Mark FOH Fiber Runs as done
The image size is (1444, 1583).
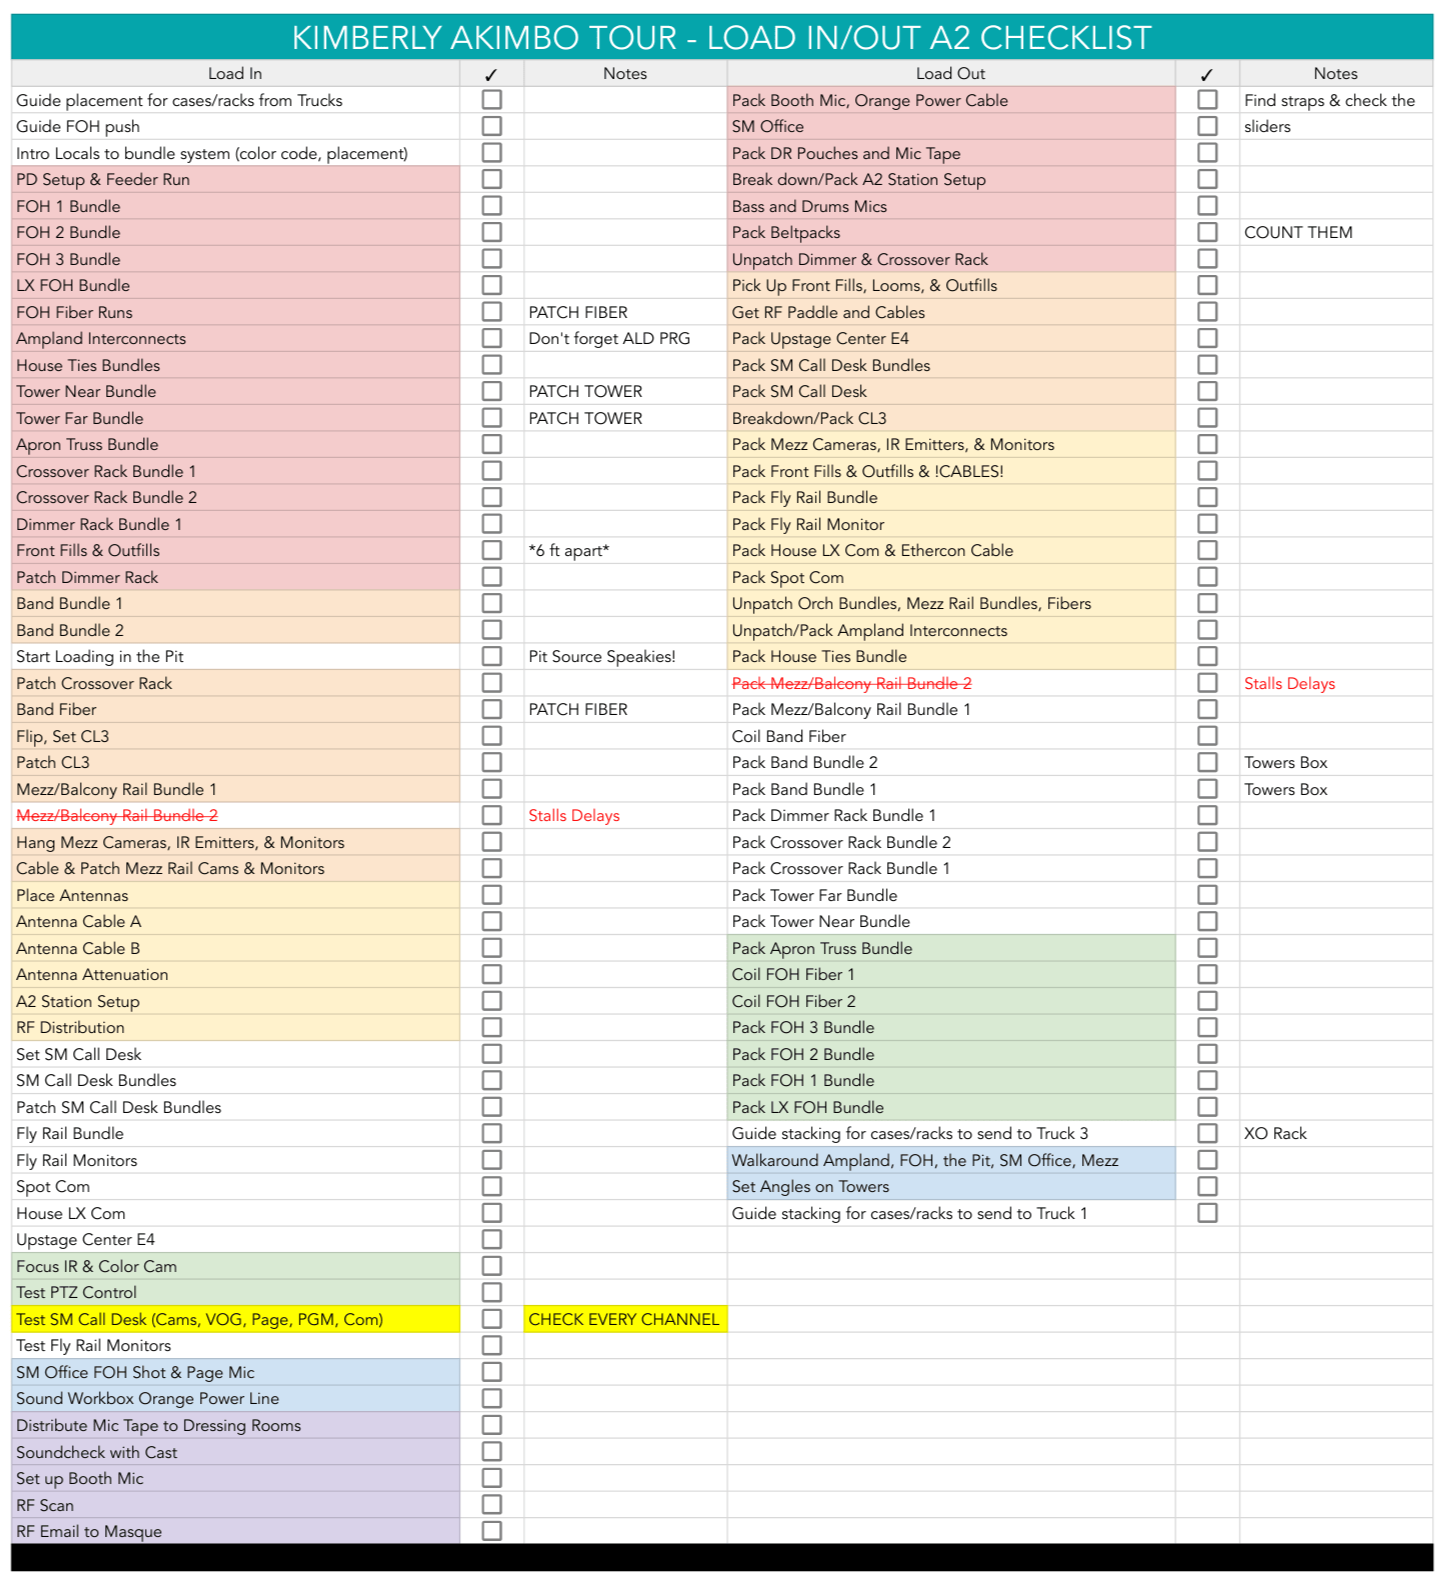pos(491,312)
